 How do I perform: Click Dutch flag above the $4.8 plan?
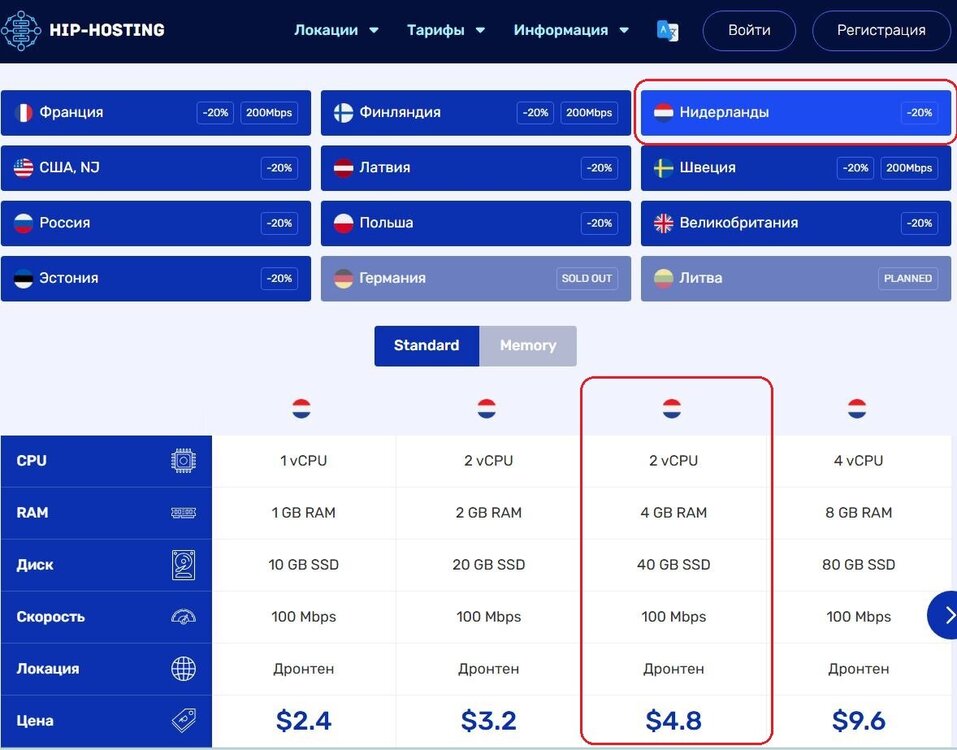pos(671,408)
